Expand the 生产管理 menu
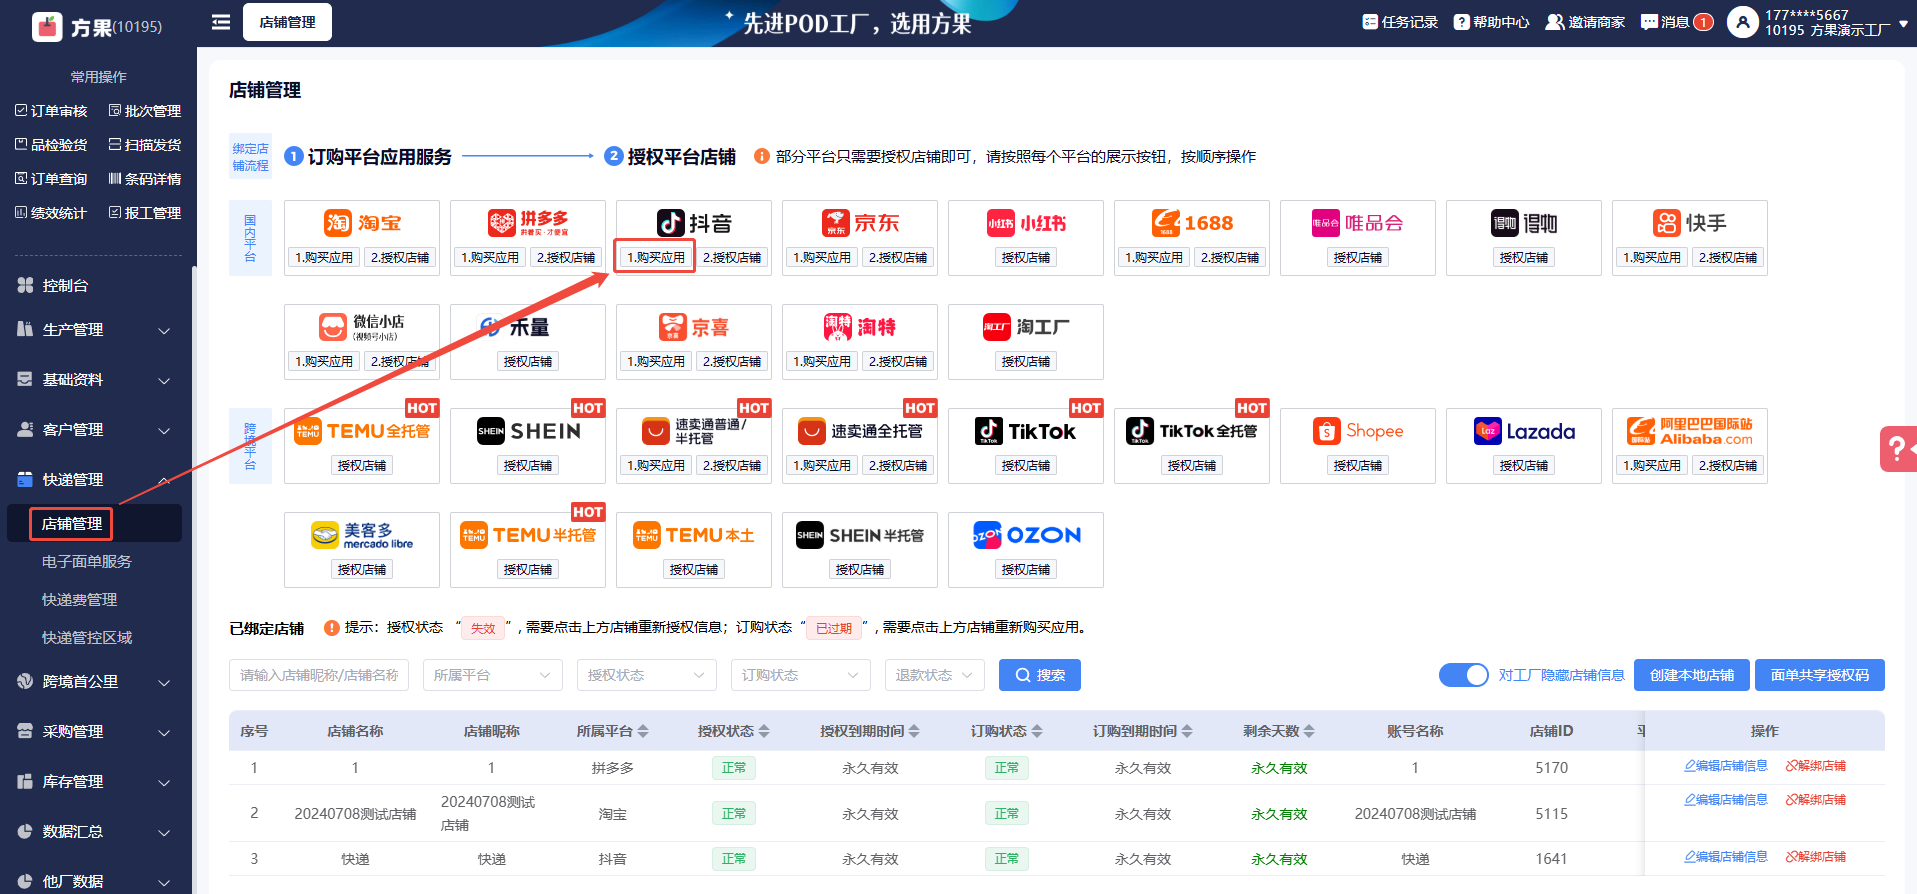This screenshot has height=894, width=1917. point(96,330)
